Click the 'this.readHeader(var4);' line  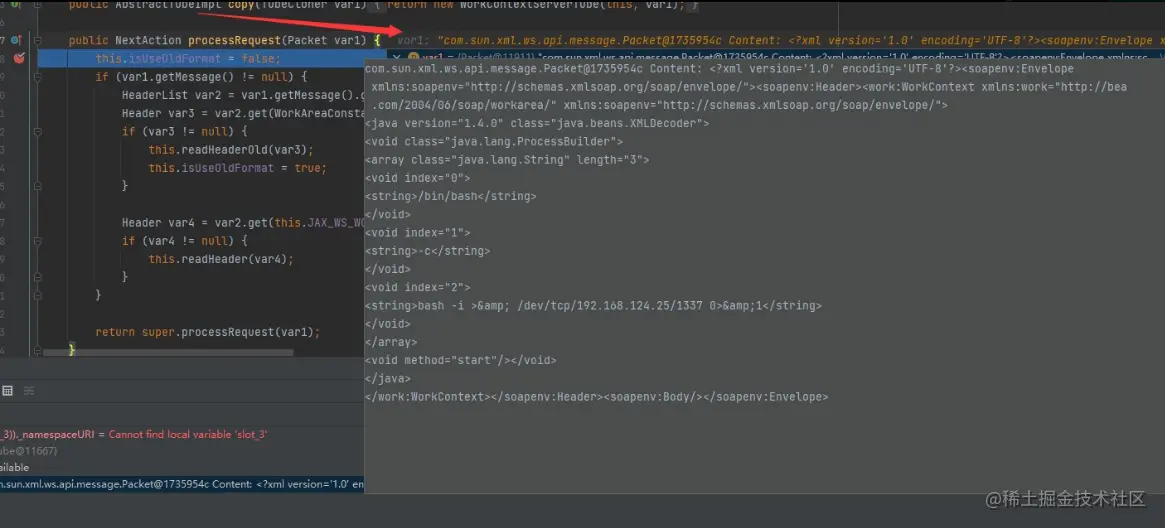221,259
